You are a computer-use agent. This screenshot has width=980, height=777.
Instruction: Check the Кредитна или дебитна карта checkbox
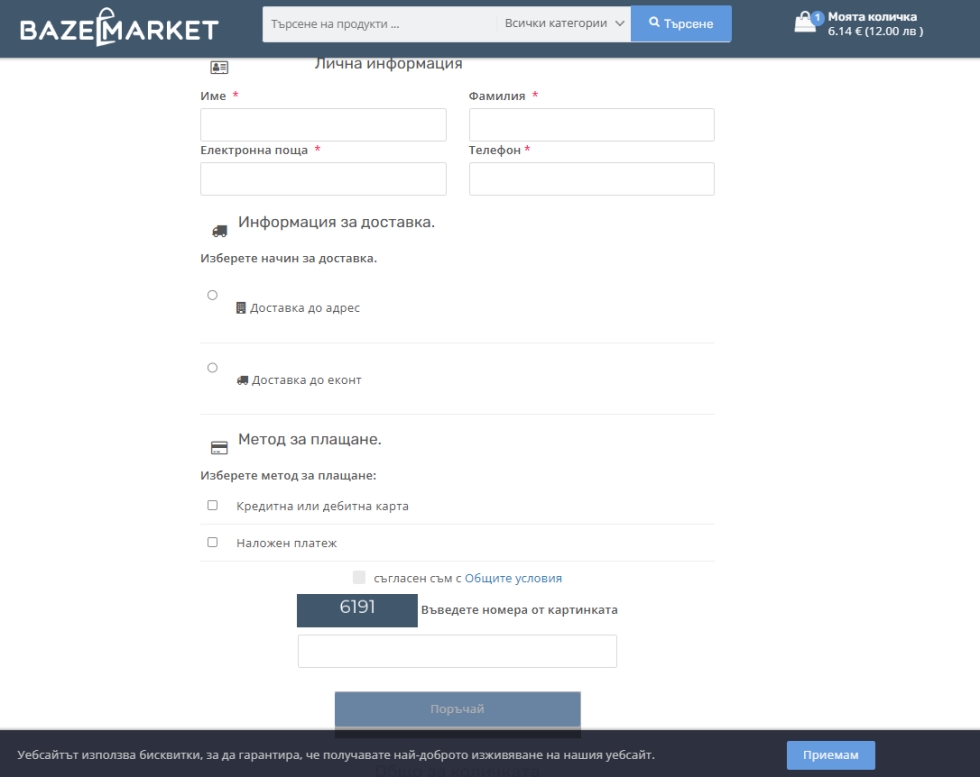point(212,506)
